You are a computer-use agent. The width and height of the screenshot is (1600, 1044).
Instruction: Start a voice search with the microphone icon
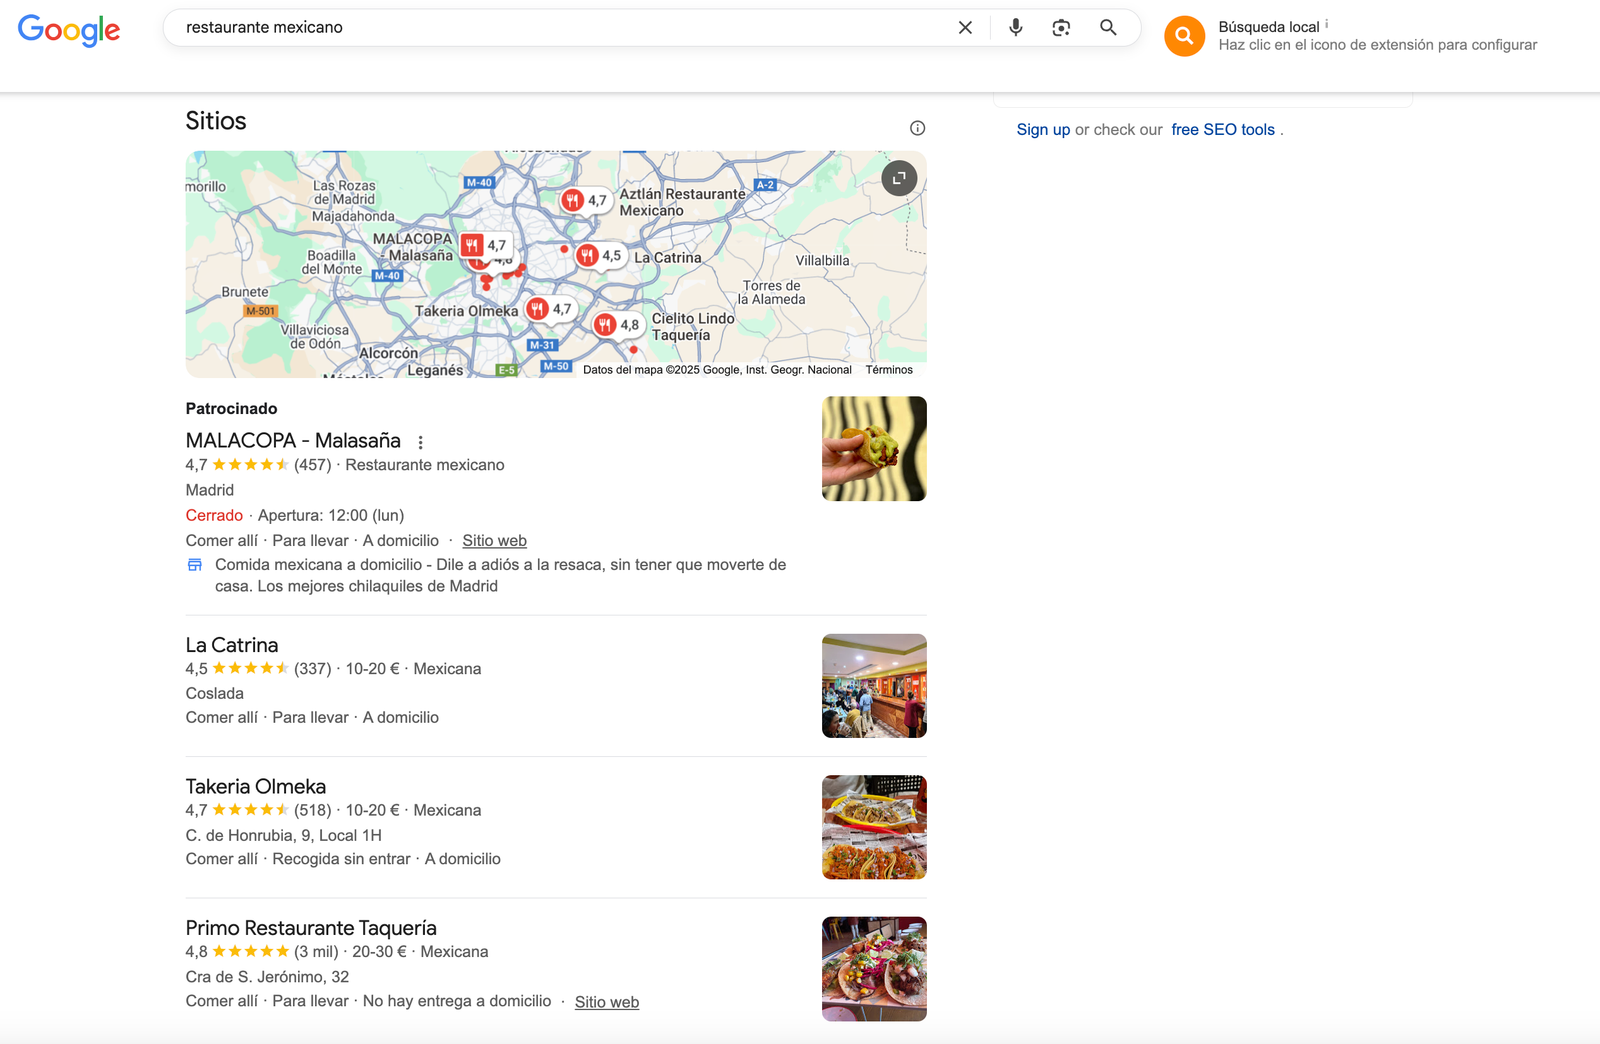click(x=1015, y=27)
